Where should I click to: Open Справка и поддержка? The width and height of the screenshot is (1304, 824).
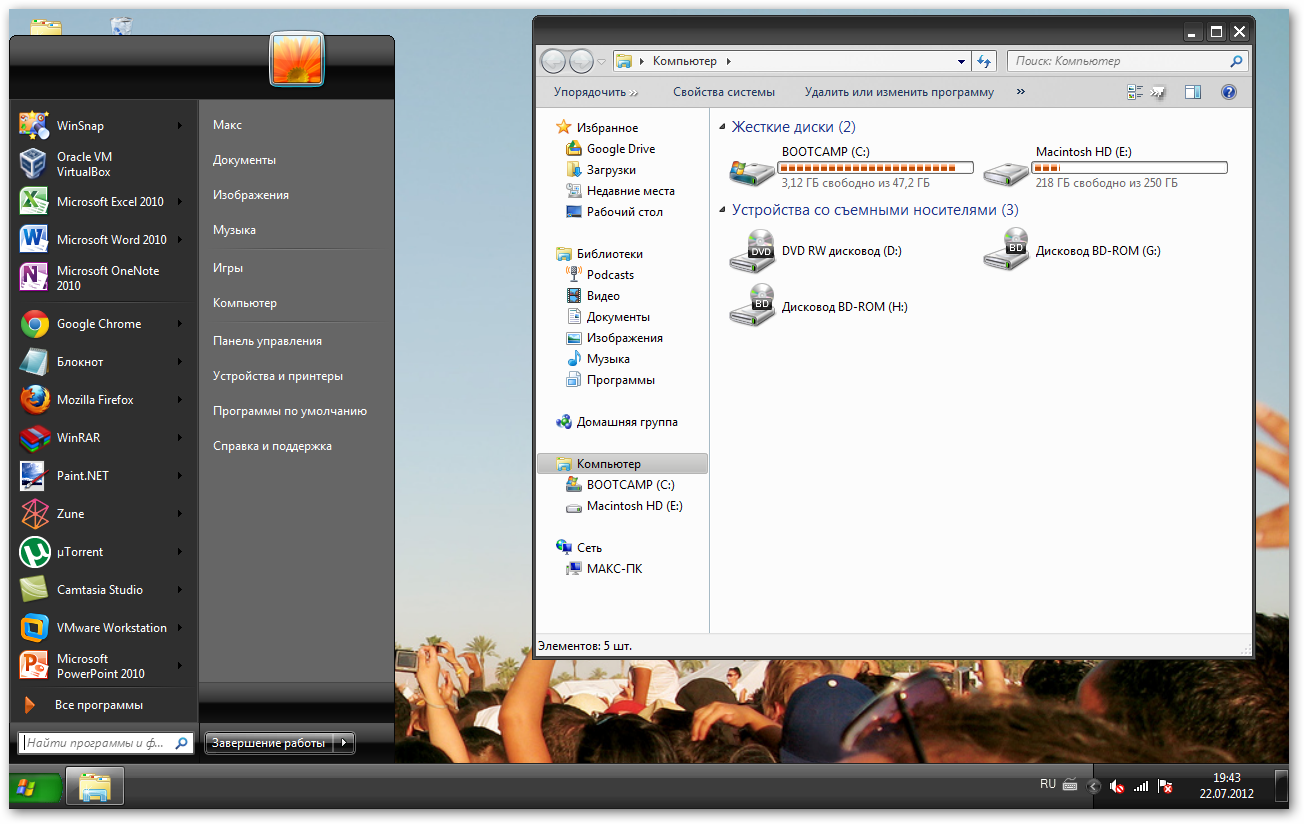point(272,446)
